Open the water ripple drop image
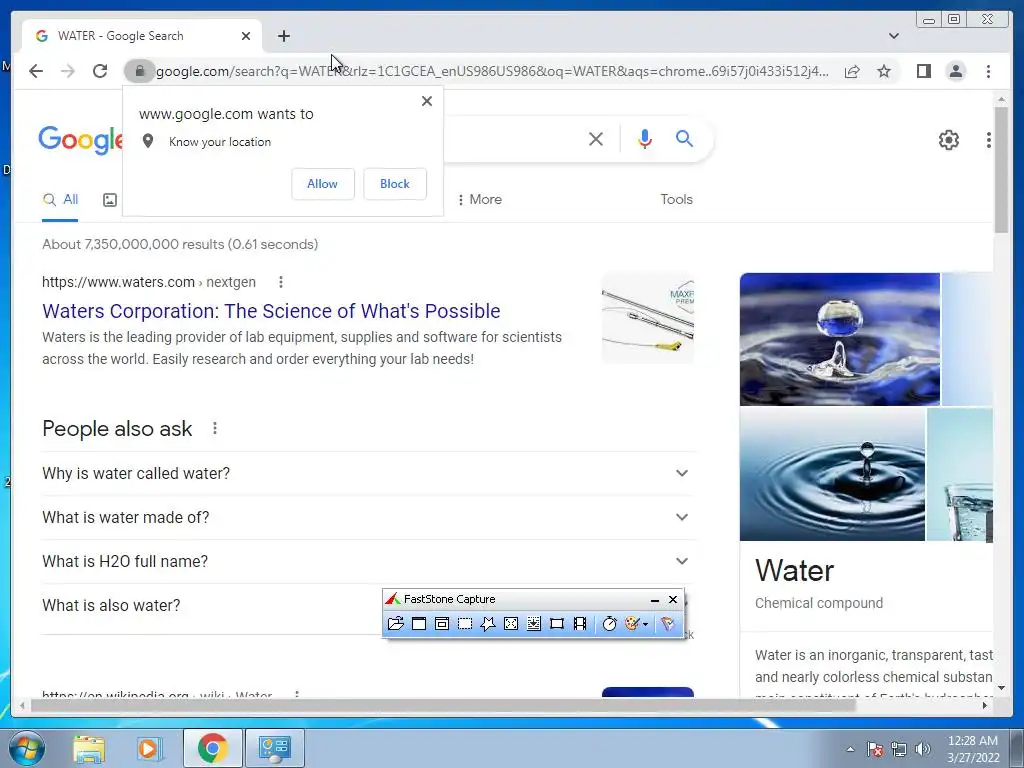This screenshot has width=1024, height=768. point(832,475)
